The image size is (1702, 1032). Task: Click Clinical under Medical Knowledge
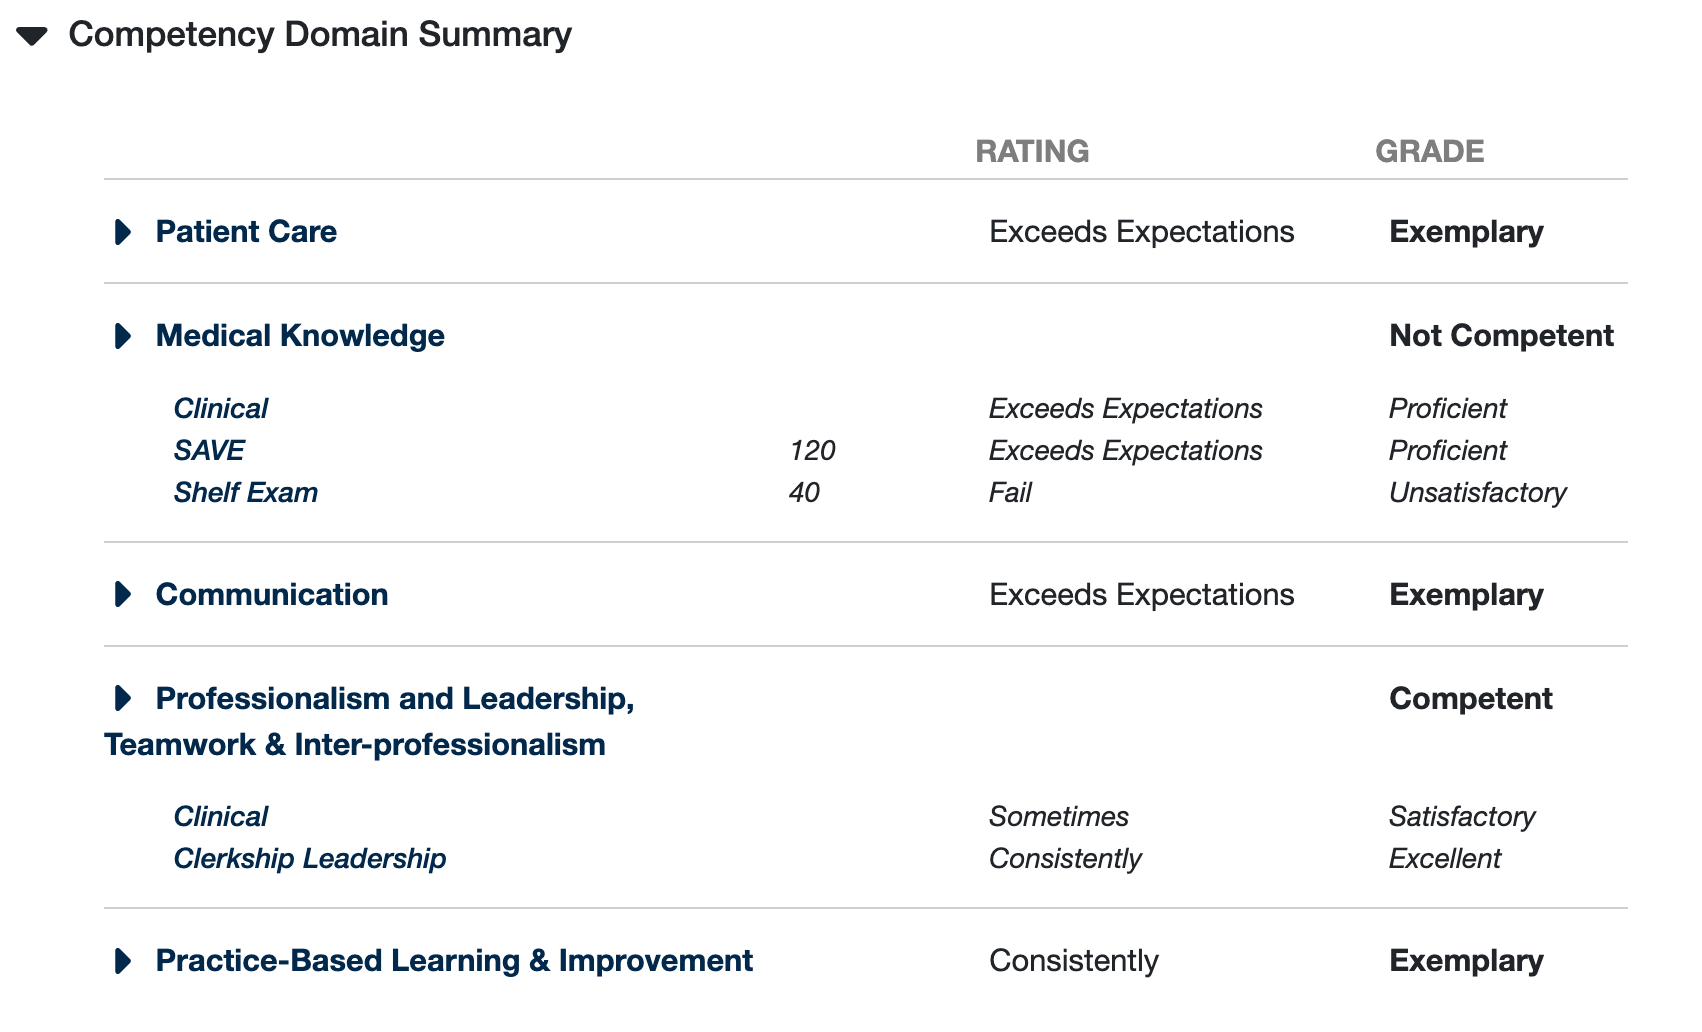click(x=221, y=409)
